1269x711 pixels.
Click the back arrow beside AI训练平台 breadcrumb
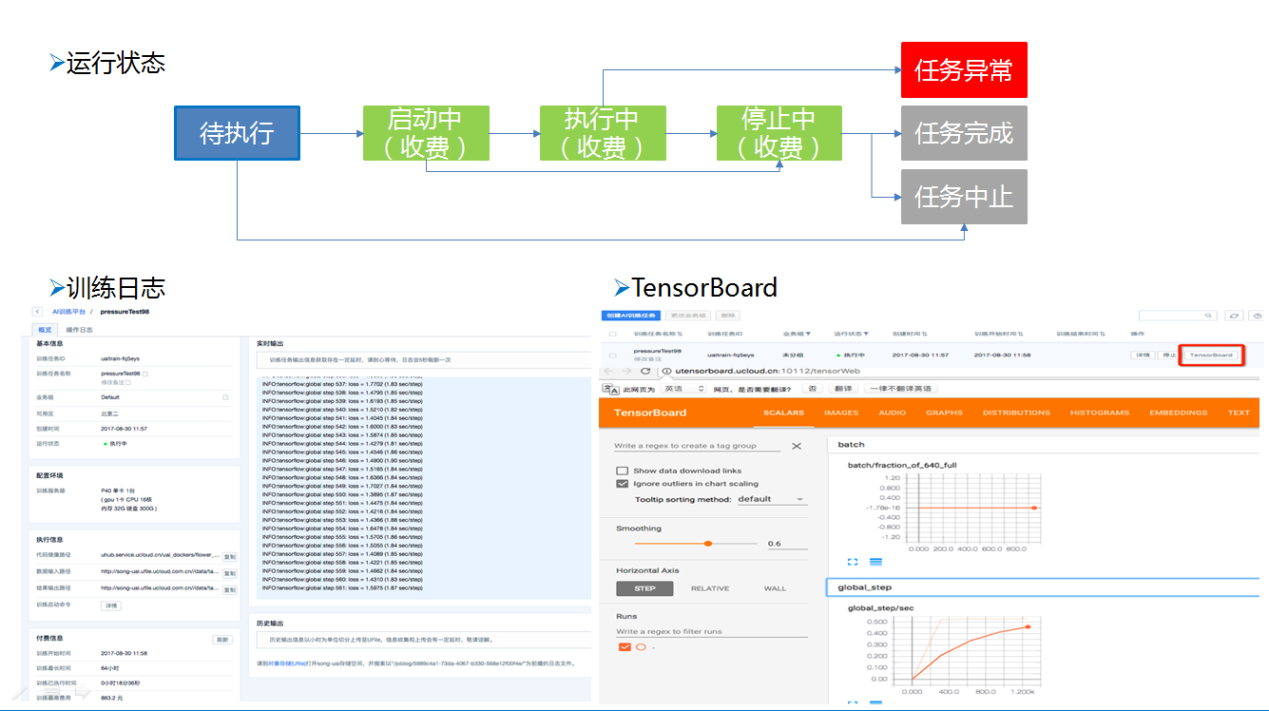(x=37, y=312)
